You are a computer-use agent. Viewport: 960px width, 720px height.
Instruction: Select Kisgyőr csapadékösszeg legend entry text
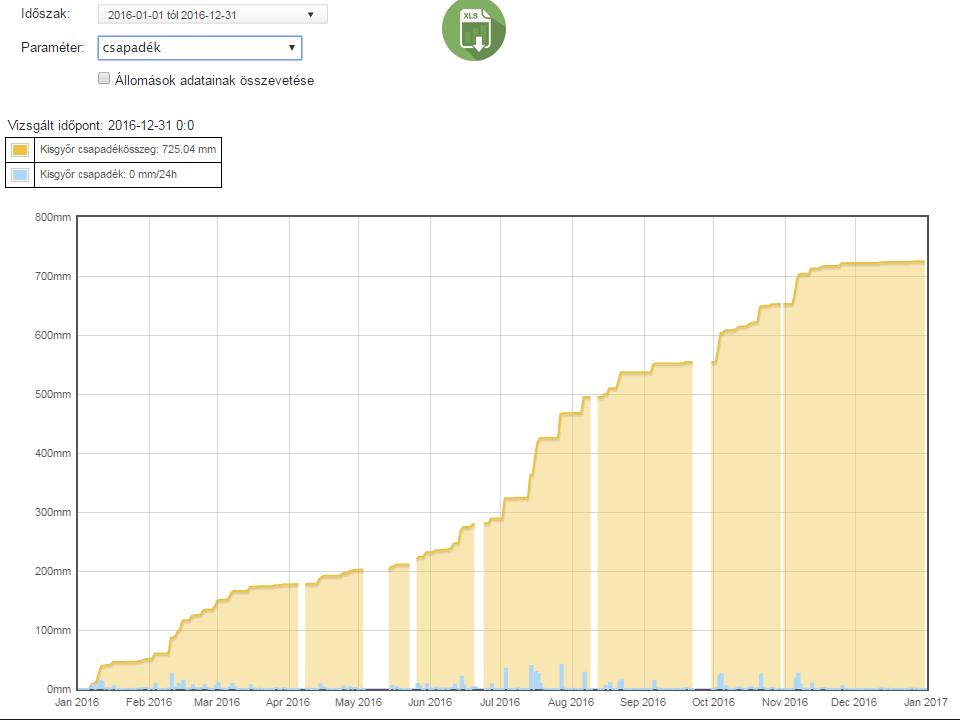tap(128, 149)
